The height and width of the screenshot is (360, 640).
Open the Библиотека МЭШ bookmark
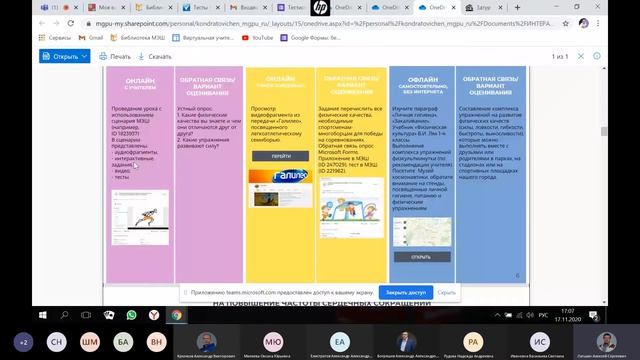tap(138, 38)
